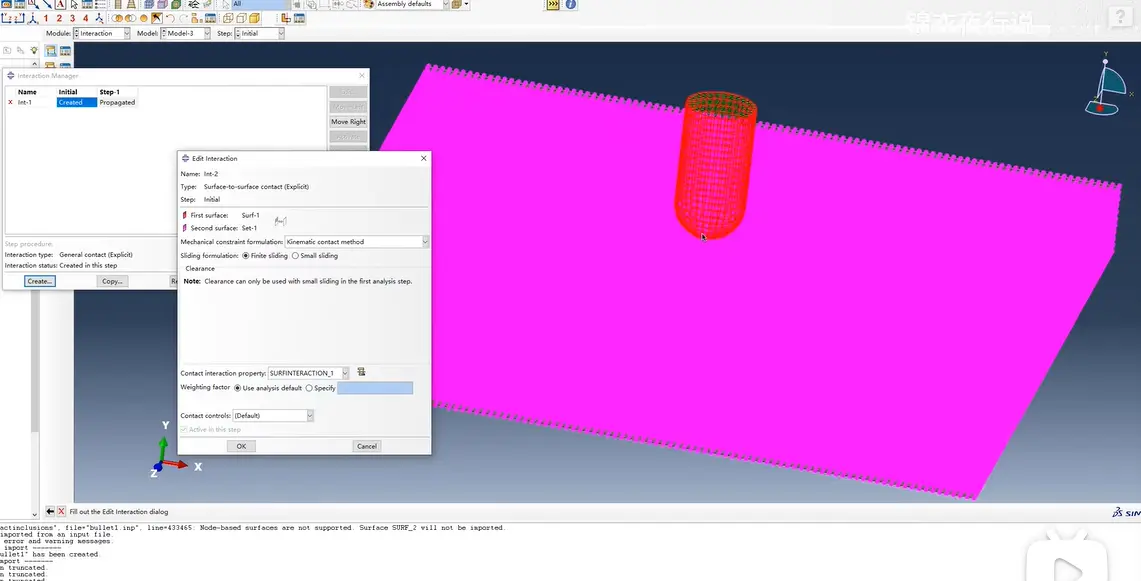
Task: Click the create interaction property icon beside SURFINTERACTION_1
Action: [361, 372]
